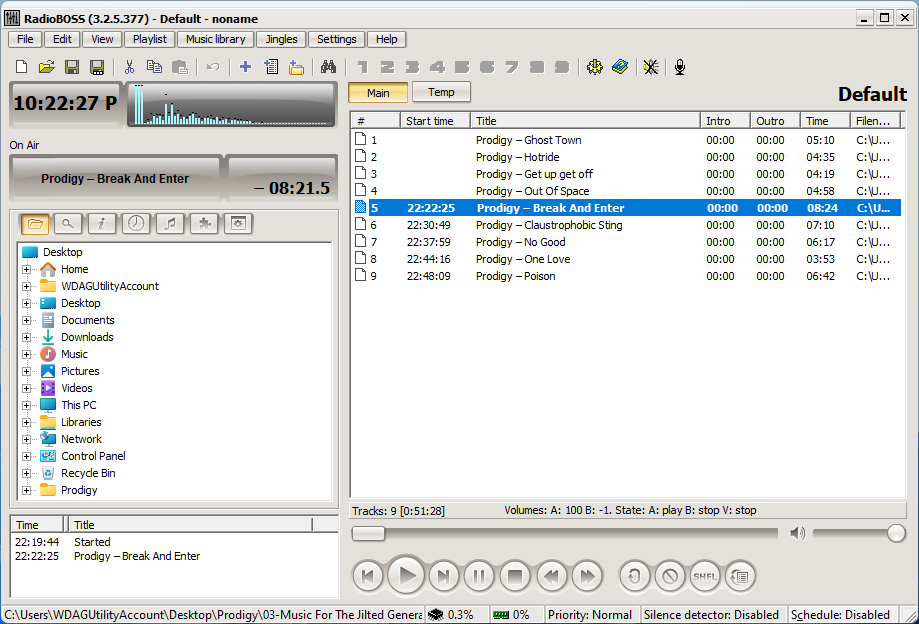Open the Edit menu
919x624 pixels.
click(62, 39)
